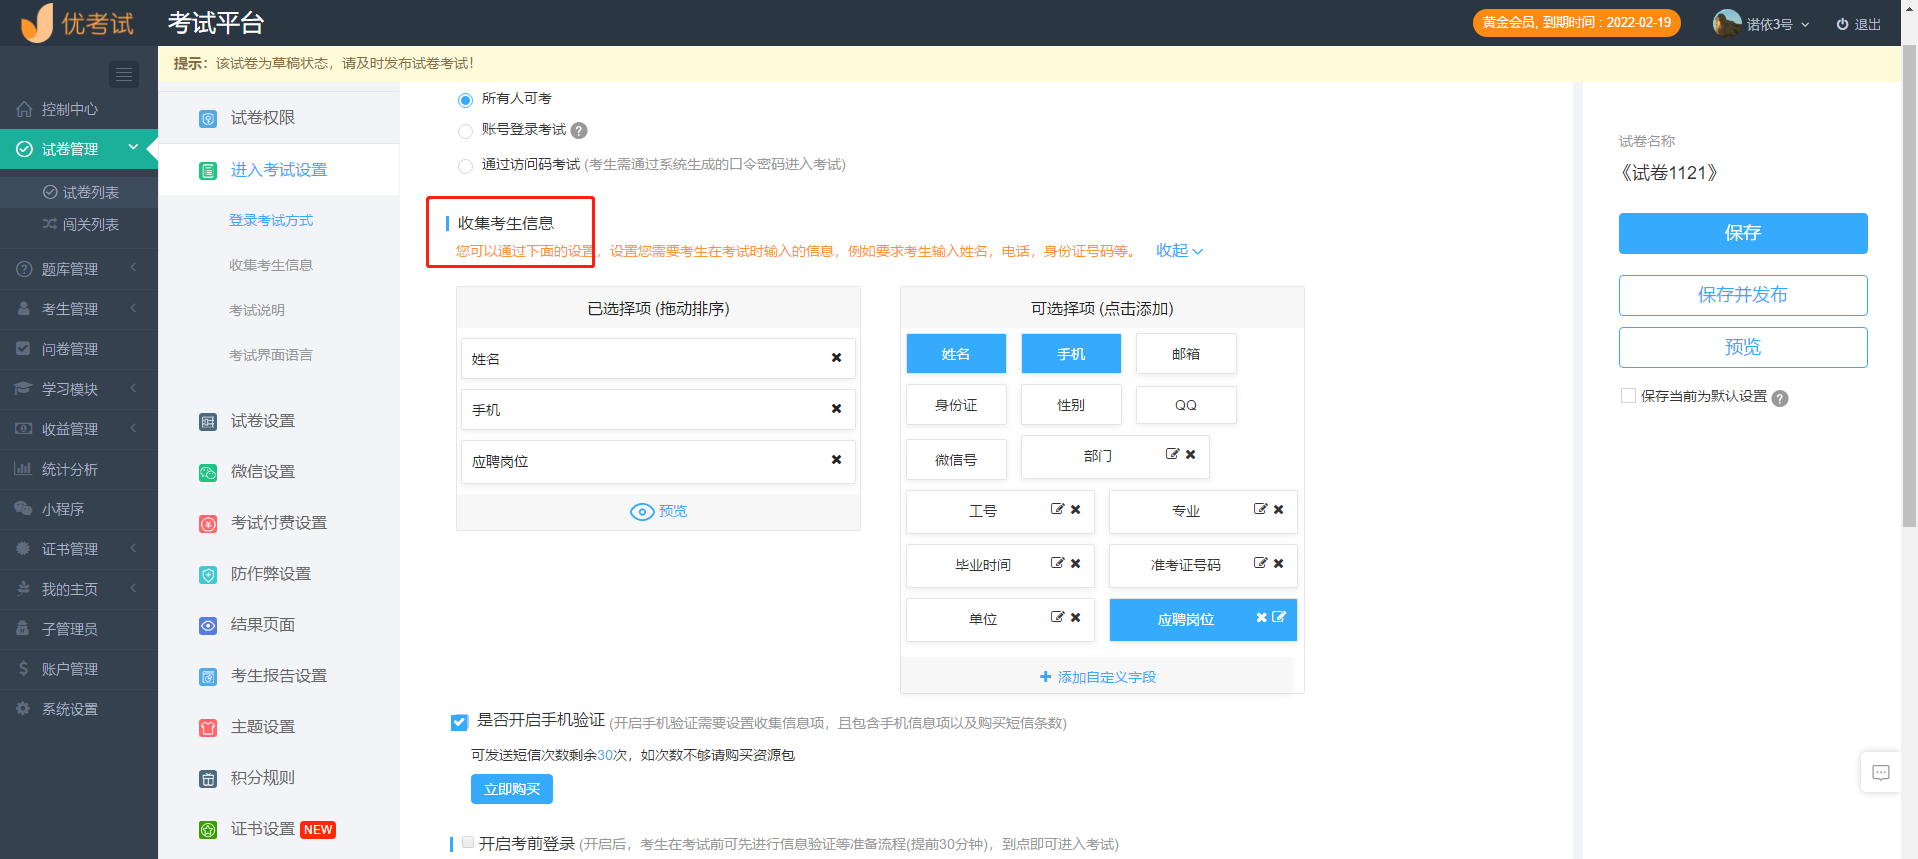Edit the 准考证号码 field
Screen dimensions: 1918x859
tap(1260, 563)
